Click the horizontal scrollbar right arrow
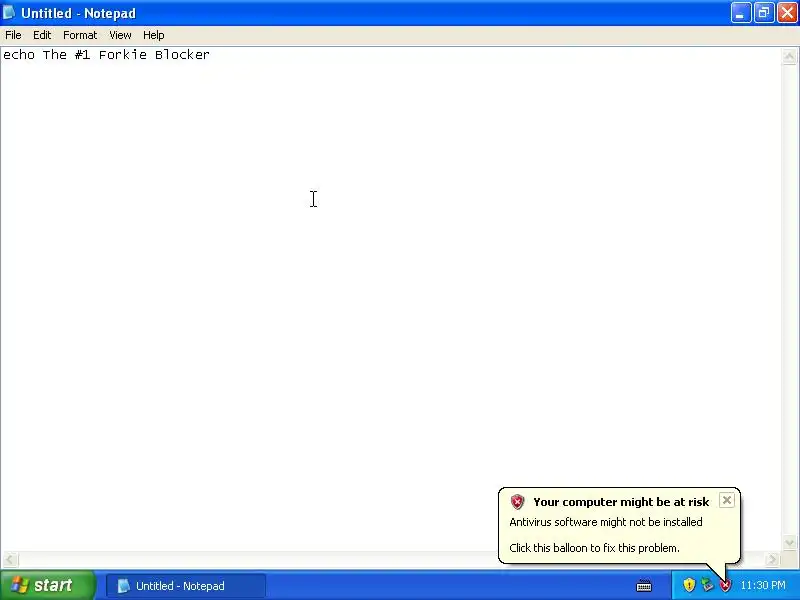 click(772, 560)
